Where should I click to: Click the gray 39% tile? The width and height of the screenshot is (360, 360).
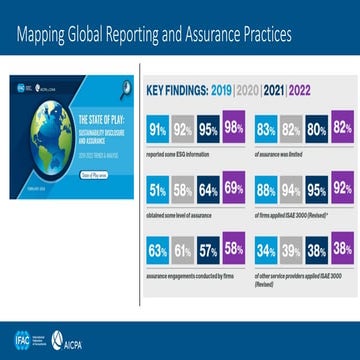pos(291,250)
